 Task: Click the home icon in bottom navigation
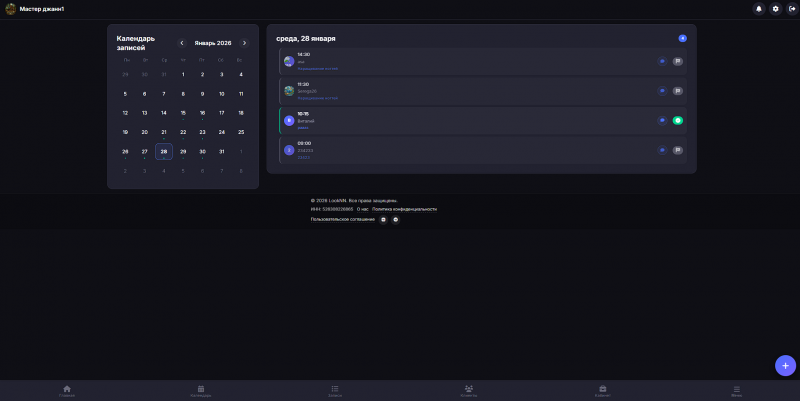pos(67,391)
